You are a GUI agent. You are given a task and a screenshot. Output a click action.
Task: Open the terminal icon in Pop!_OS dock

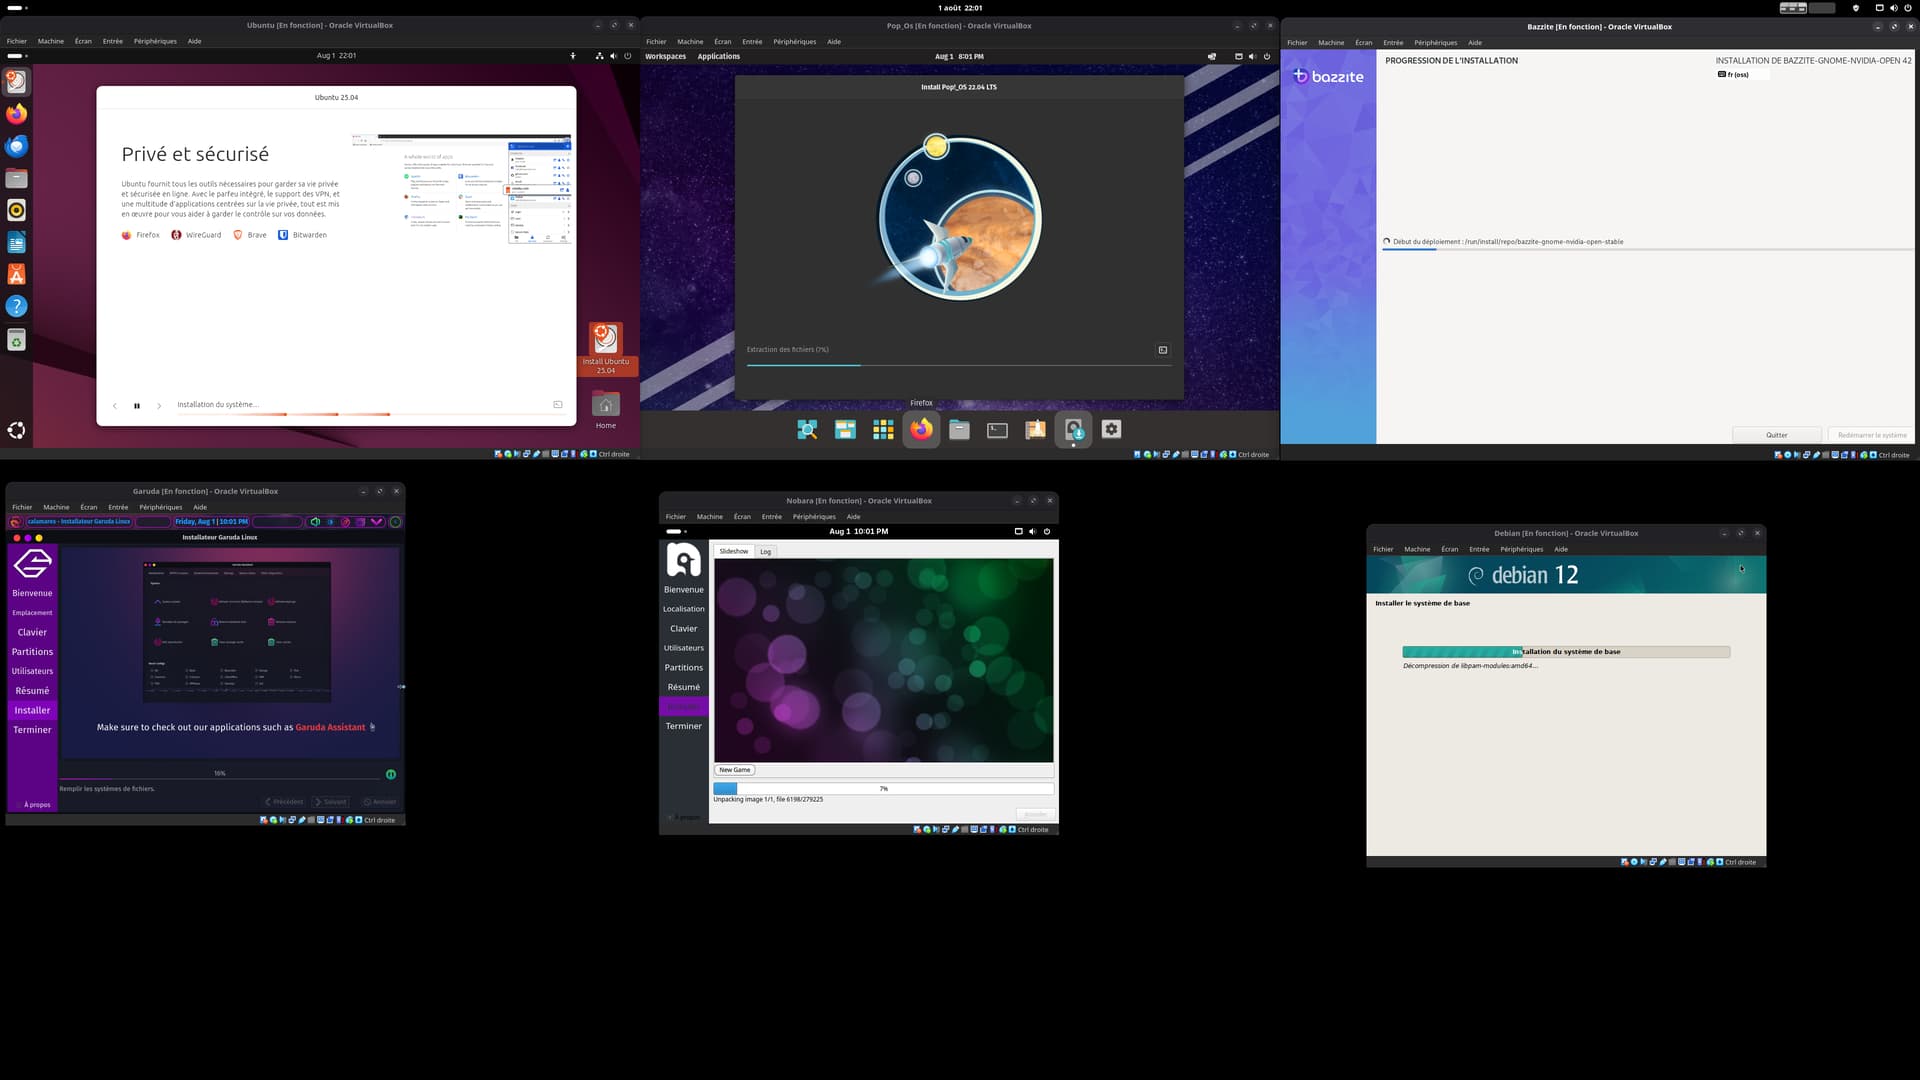point(997,430)
